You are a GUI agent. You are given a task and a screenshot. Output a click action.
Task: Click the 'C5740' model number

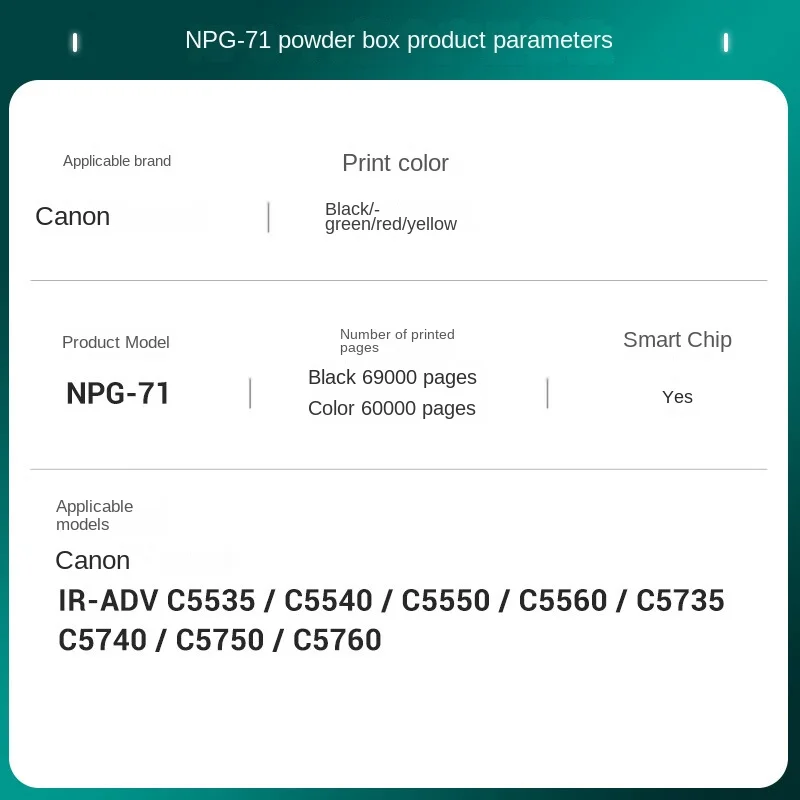tap(102, 640)
